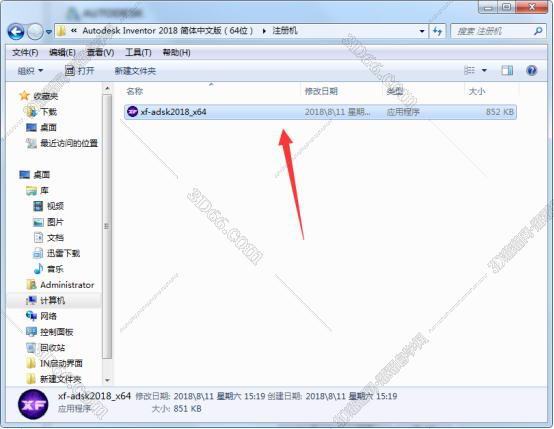
Task: Expand the view options dropdown arrow
Action: click(484, 71)
